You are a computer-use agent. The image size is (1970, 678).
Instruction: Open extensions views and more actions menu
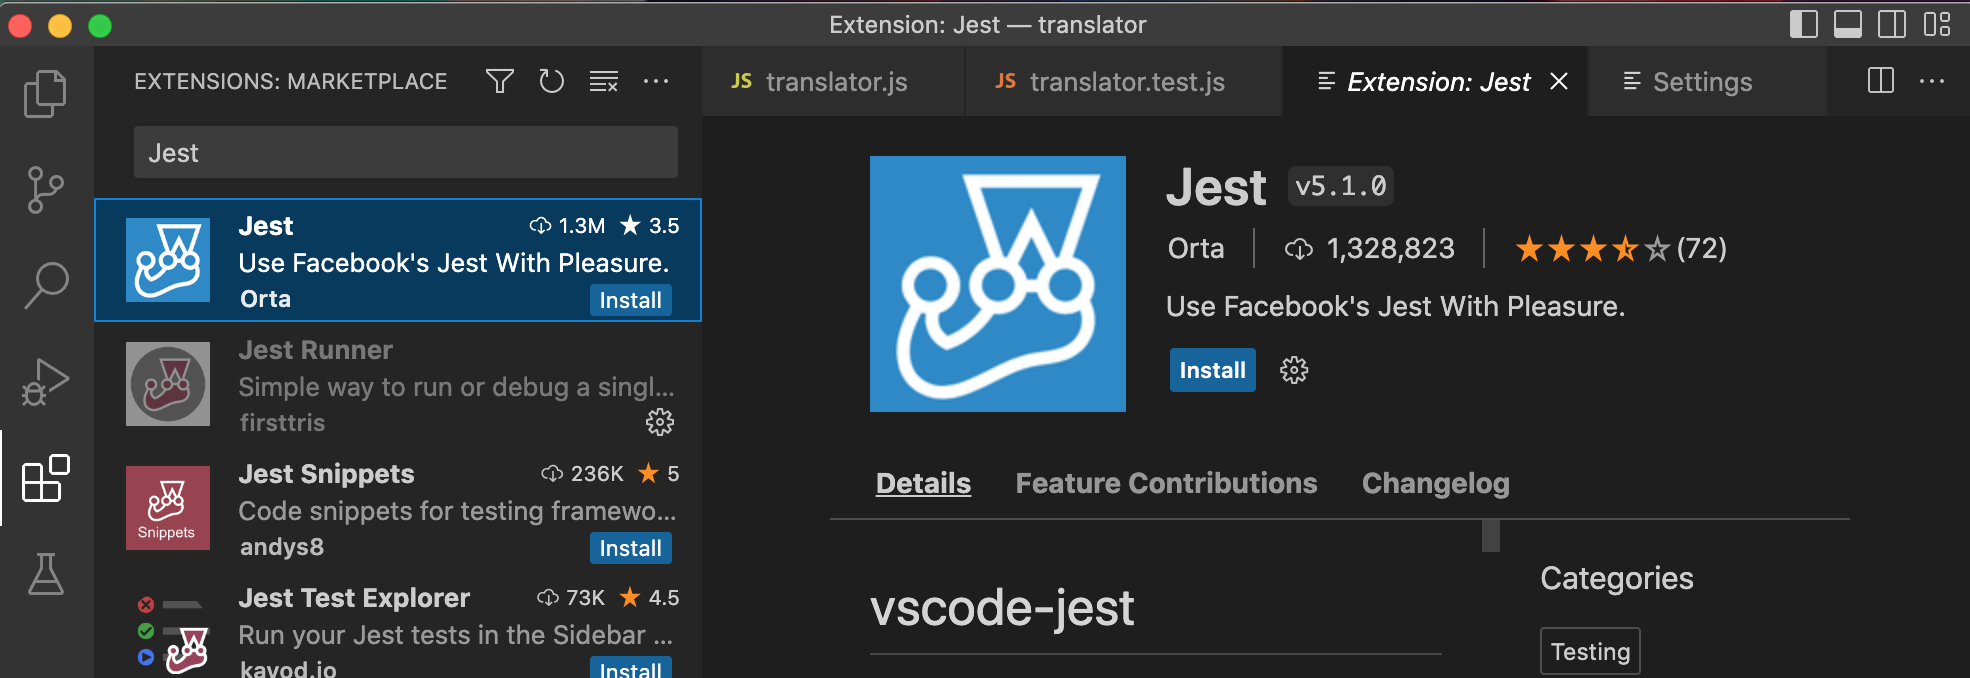click(656, 81)
